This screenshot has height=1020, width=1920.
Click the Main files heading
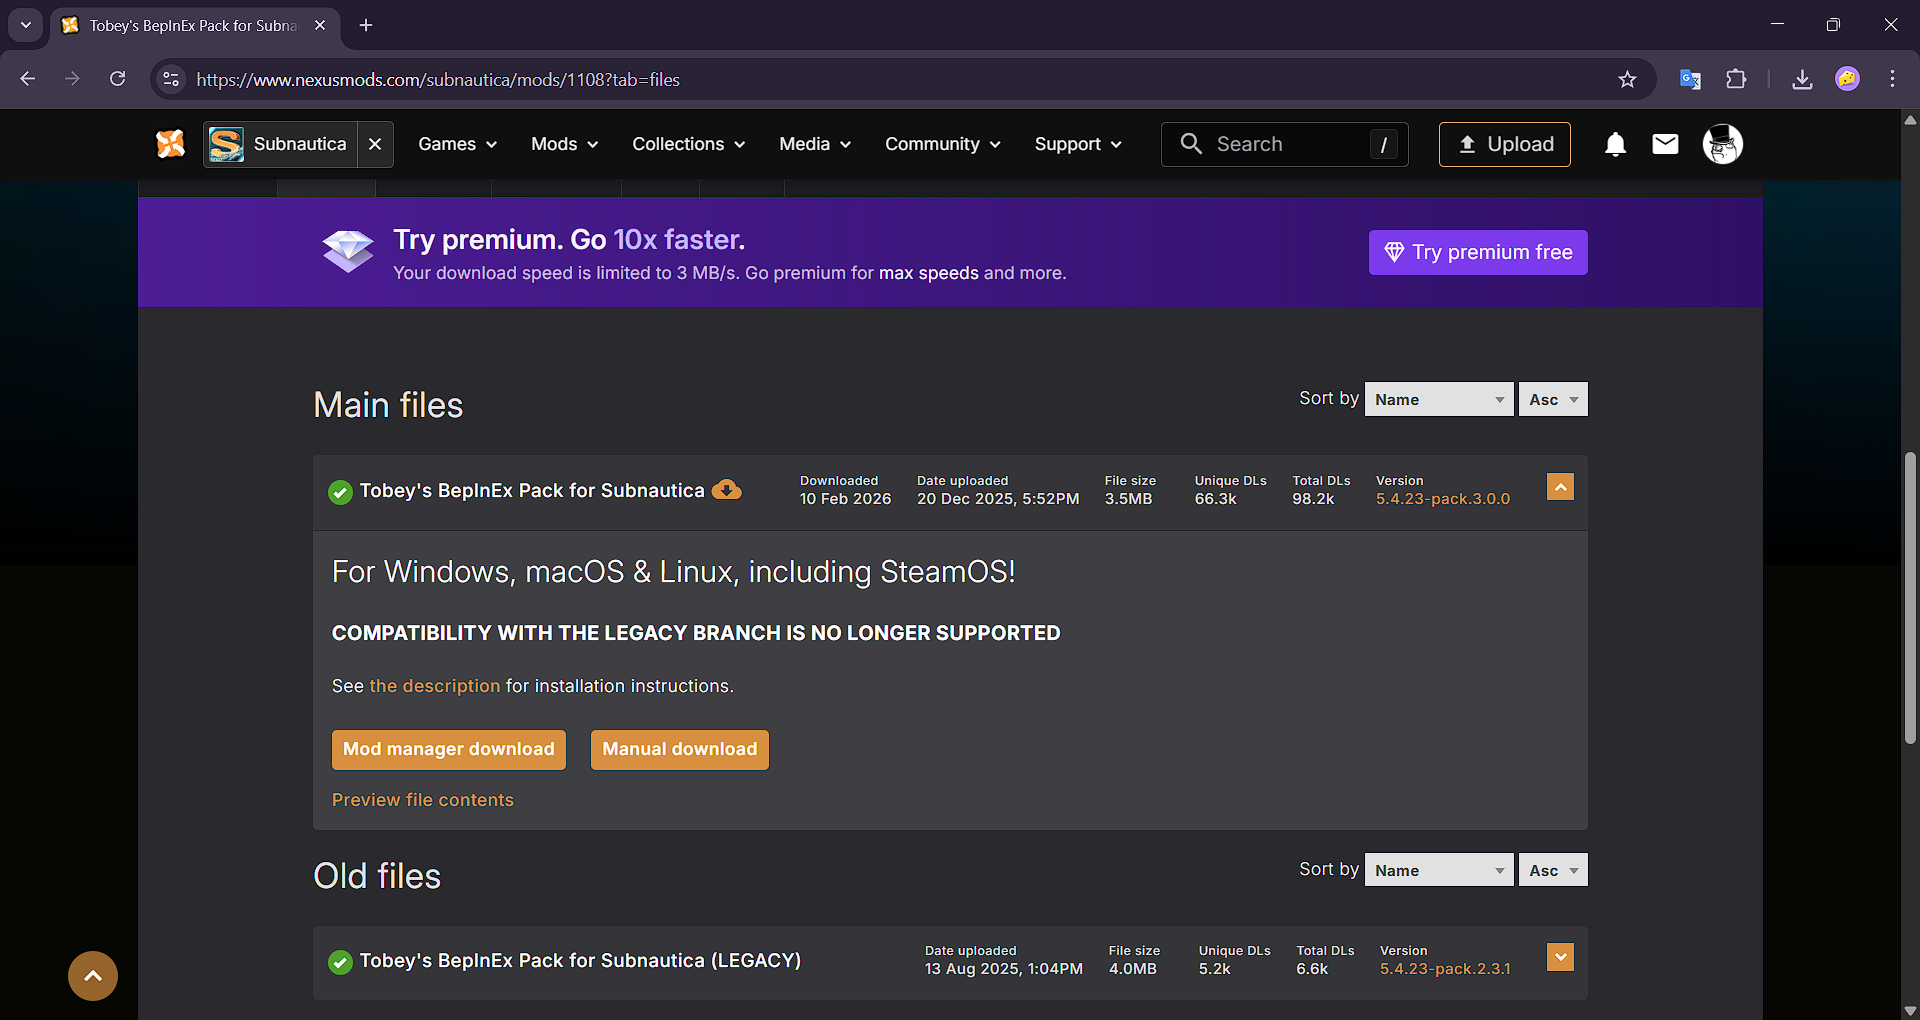(x=388, y=405)
